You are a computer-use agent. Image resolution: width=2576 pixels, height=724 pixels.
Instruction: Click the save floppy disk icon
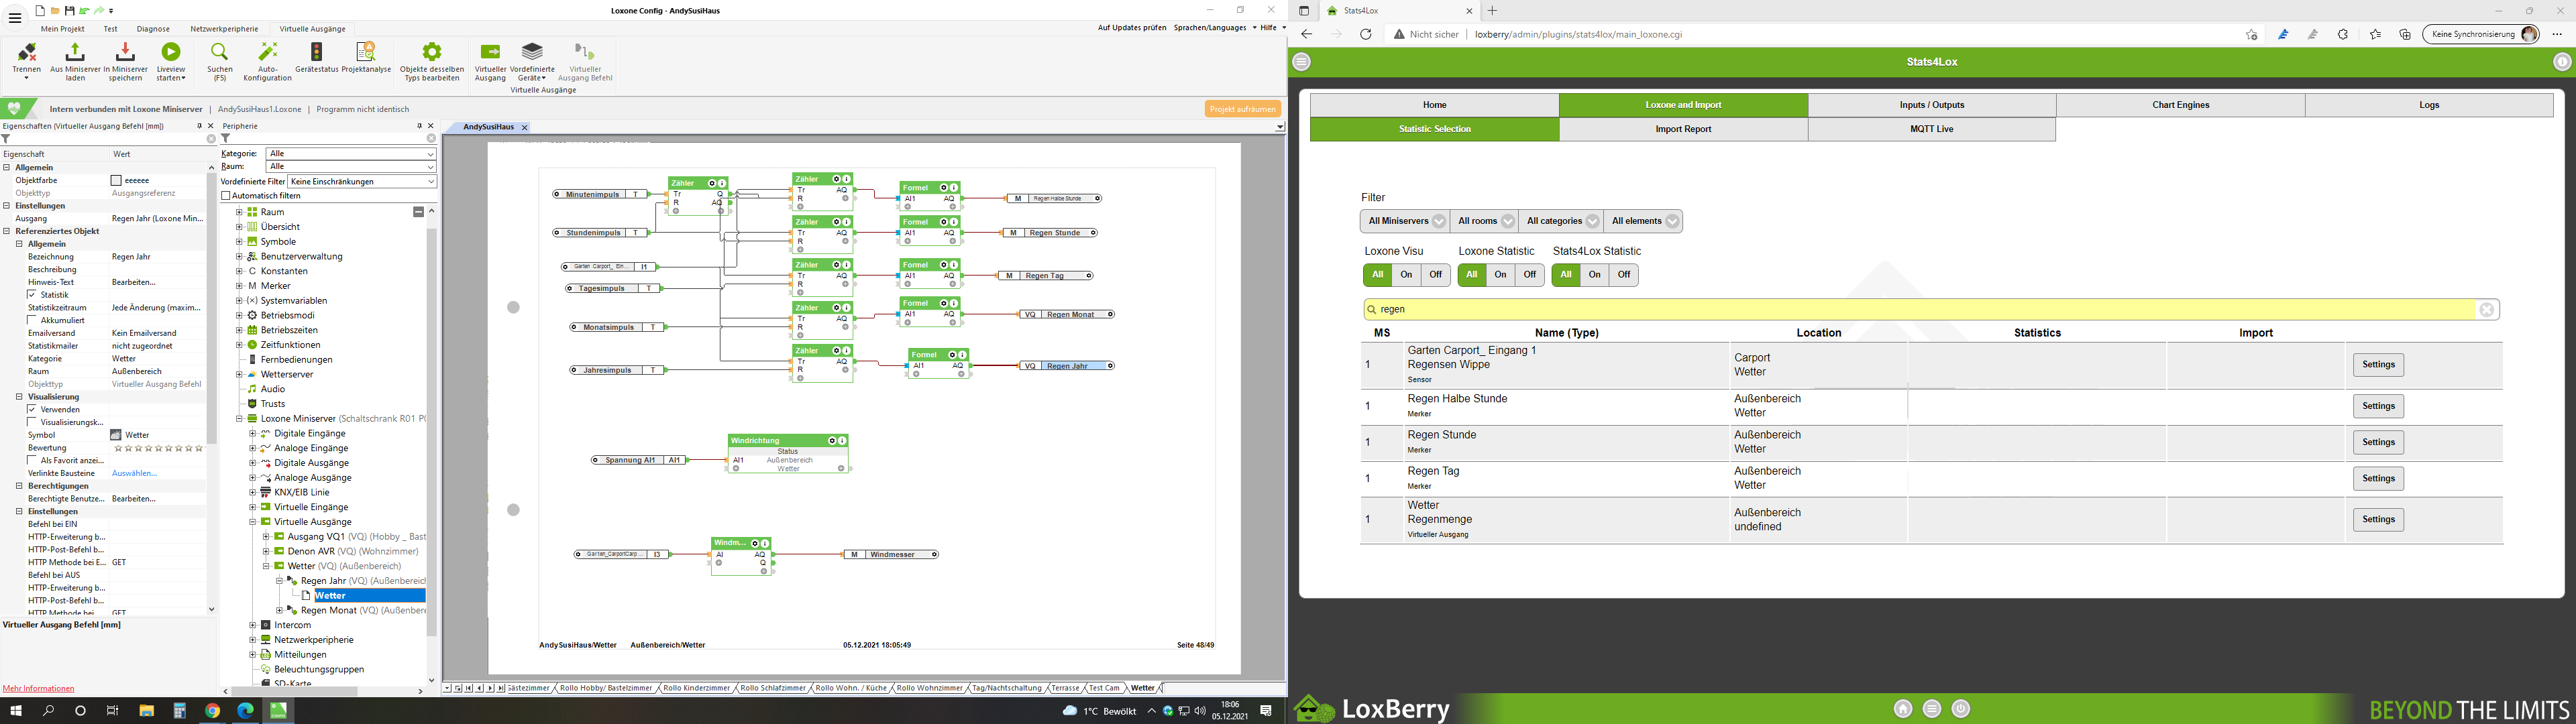(70, 11)
